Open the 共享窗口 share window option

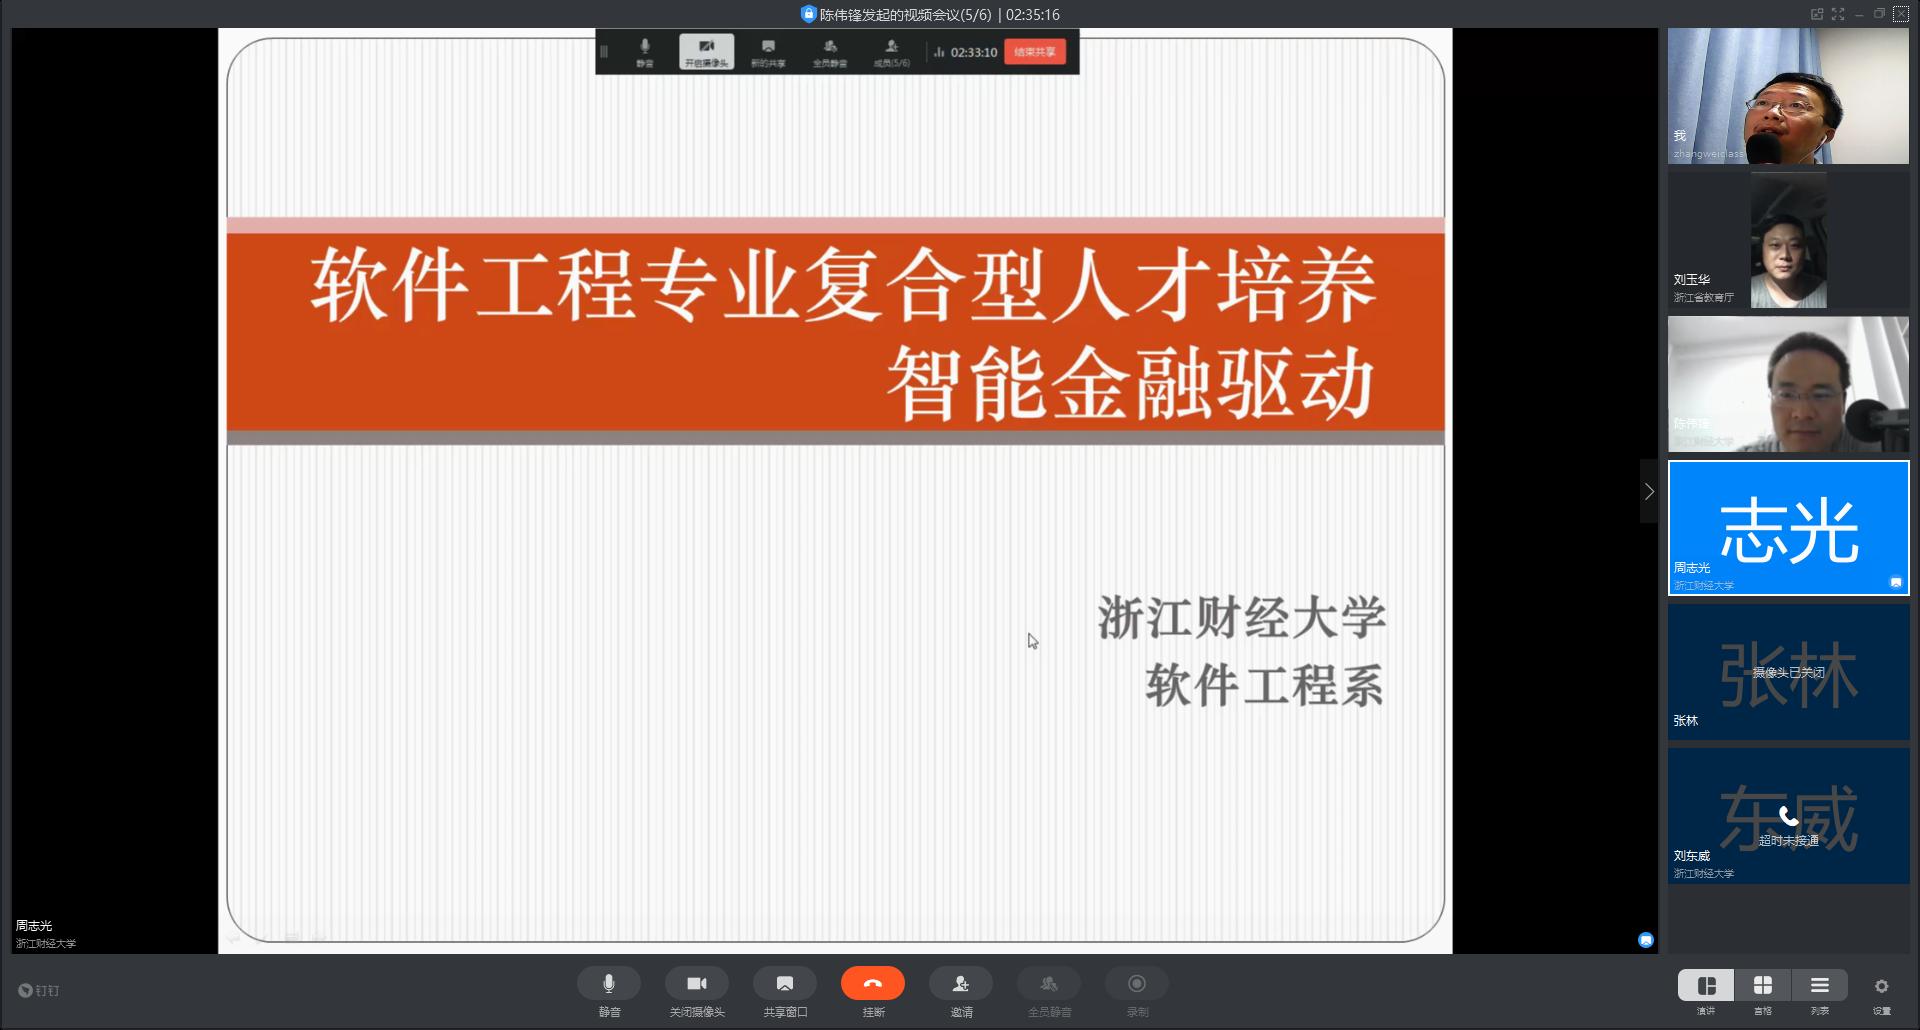click(x=785, y=984)
